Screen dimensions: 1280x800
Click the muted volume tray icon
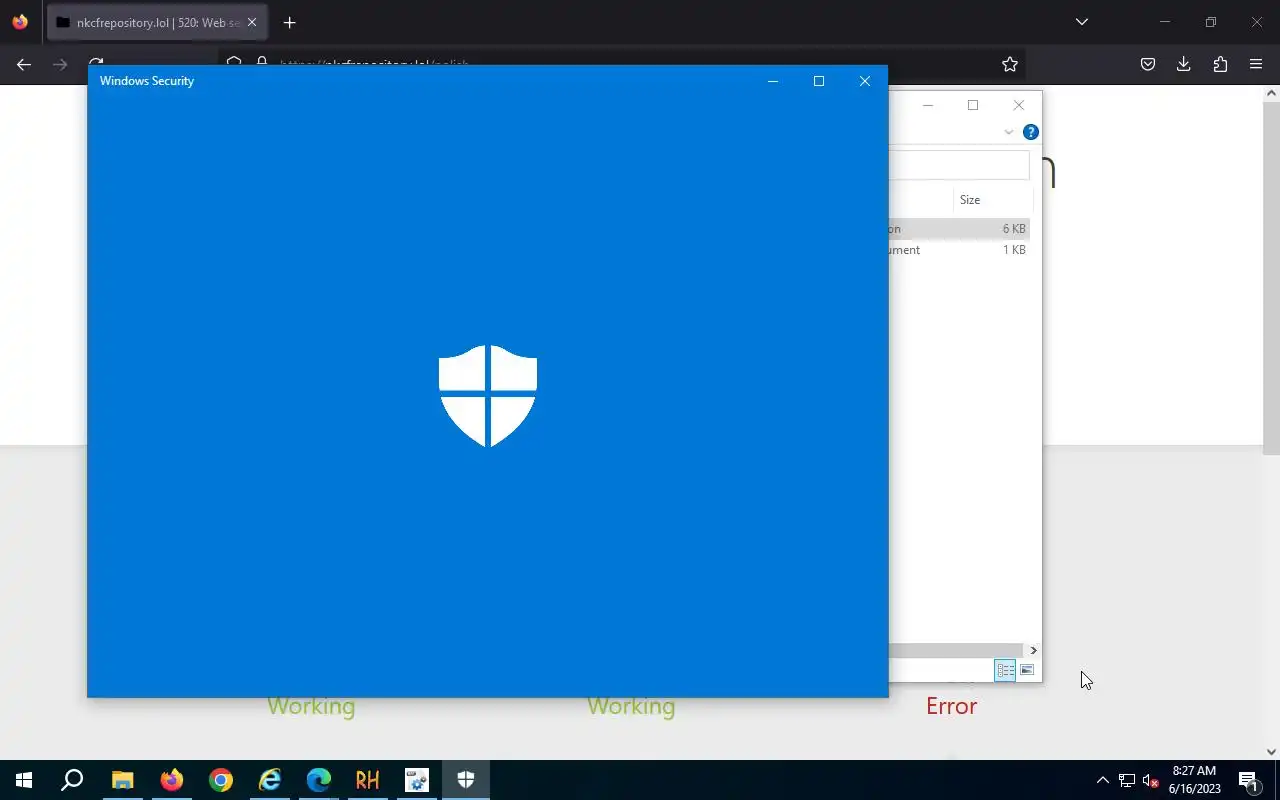pyautogui.click(x=1150, y=780)
